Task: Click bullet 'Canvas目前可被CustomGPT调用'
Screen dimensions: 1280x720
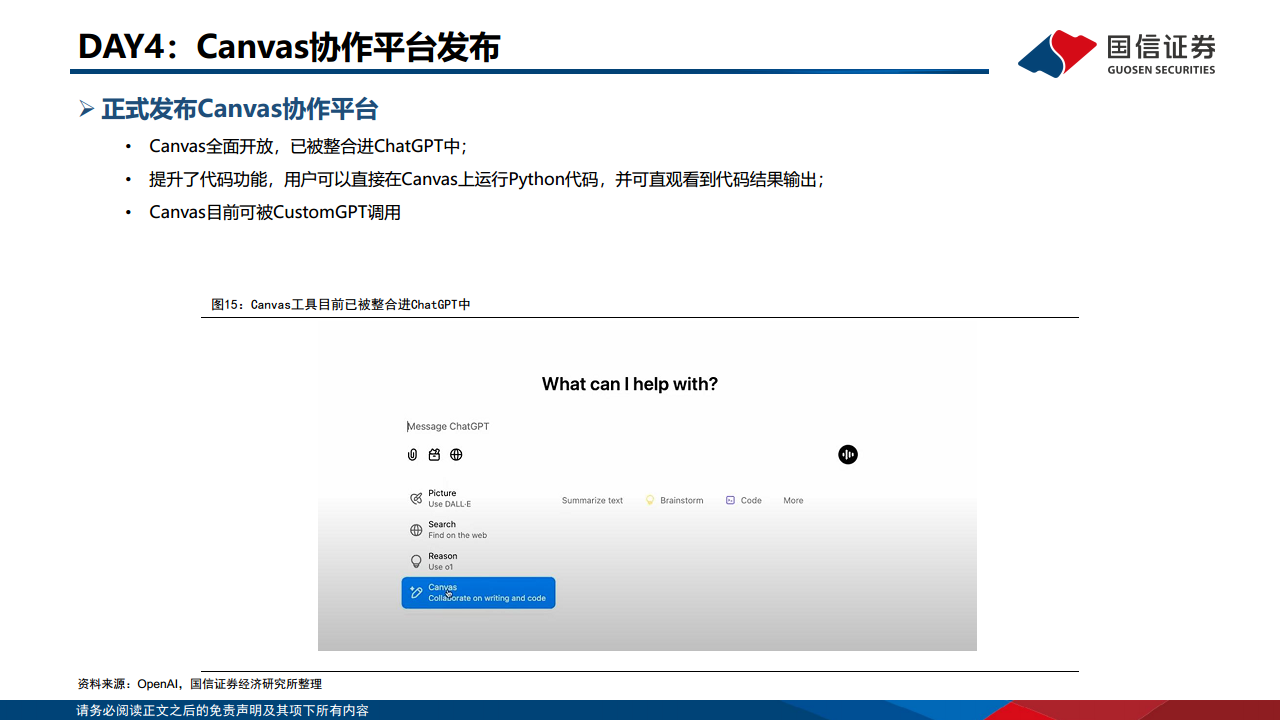Action: pyautogui.click(x=275, y=212)
